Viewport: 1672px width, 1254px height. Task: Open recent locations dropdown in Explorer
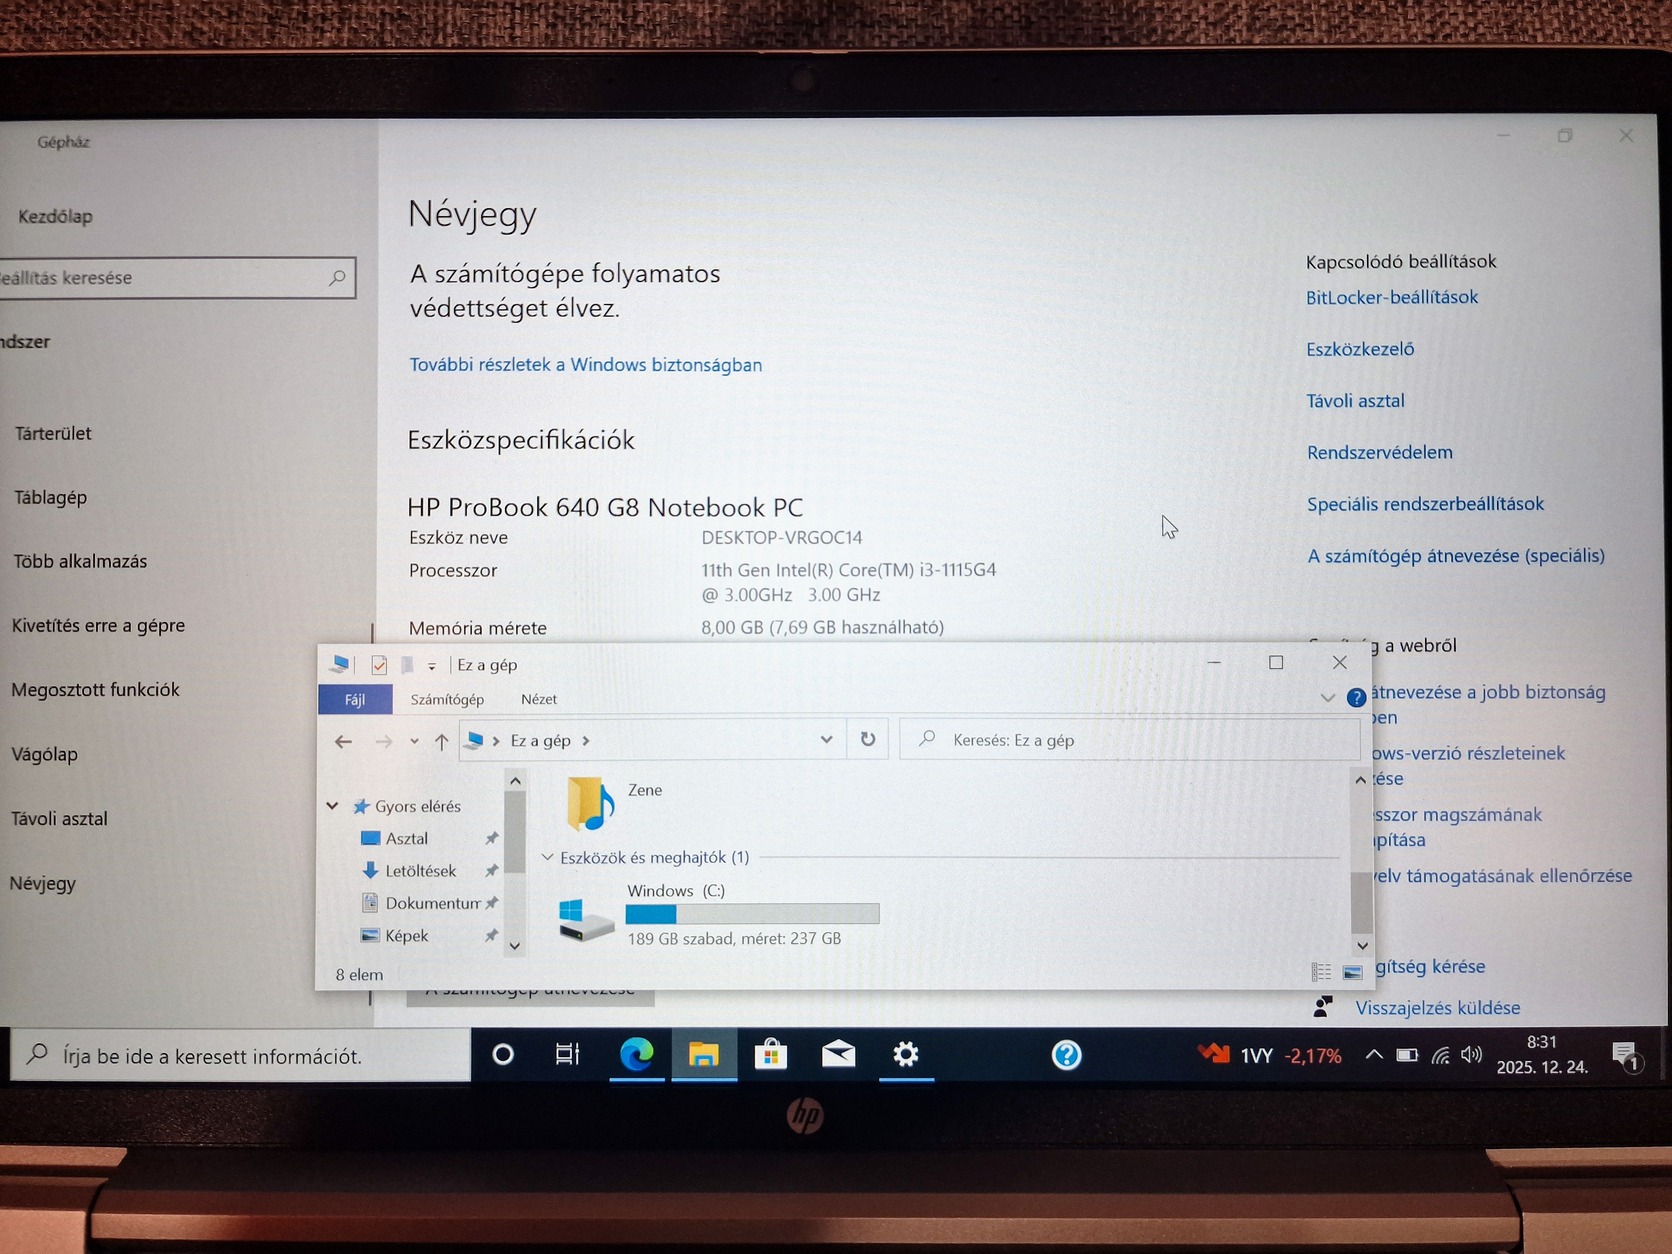414,742
